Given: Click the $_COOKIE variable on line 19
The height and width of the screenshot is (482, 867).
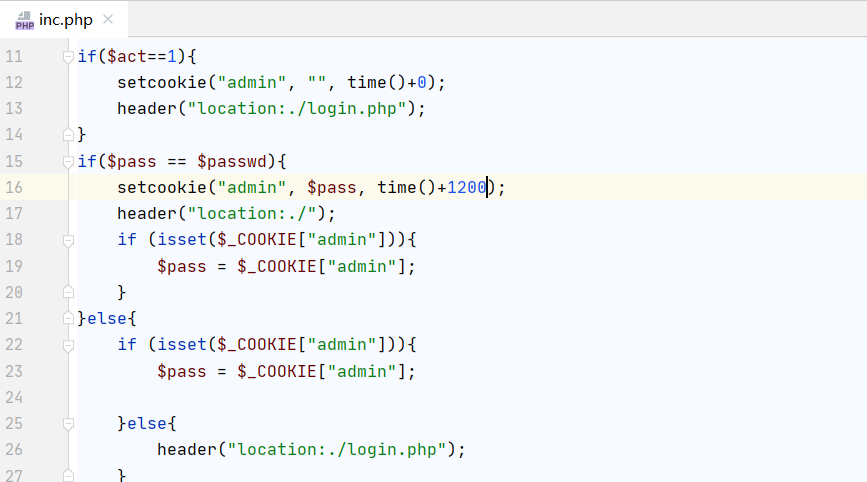Looking at the screenshot, I should (276, 266).
